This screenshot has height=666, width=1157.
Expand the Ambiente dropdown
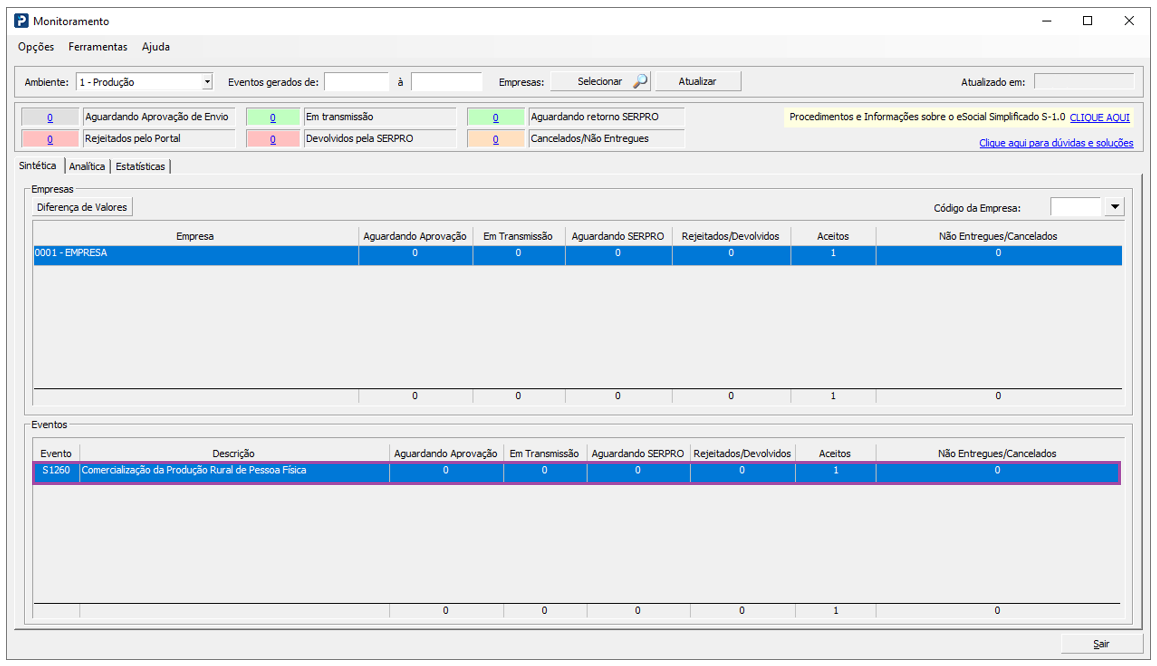[x=207, y=82]
